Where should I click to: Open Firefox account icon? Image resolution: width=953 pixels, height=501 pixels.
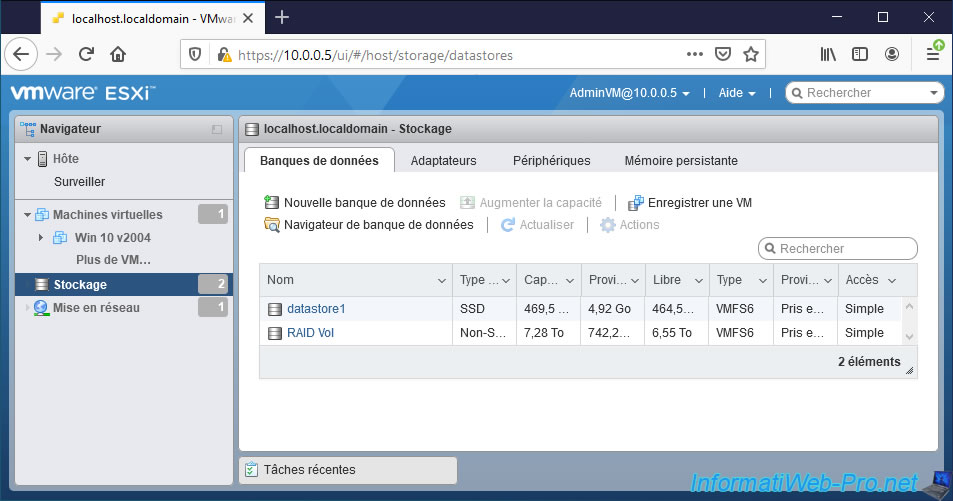[892, 54]
